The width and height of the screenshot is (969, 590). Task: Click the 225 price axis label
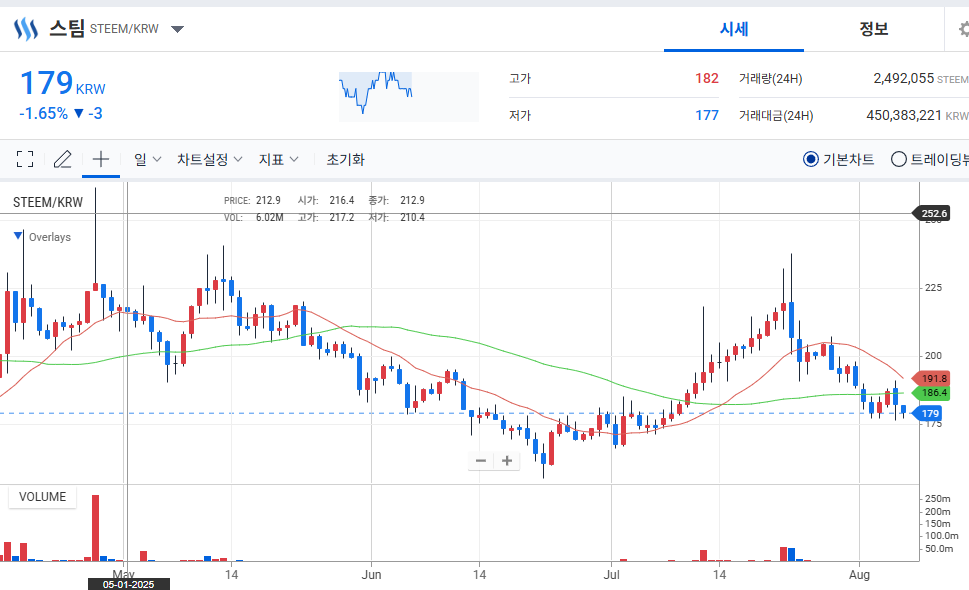933,288
